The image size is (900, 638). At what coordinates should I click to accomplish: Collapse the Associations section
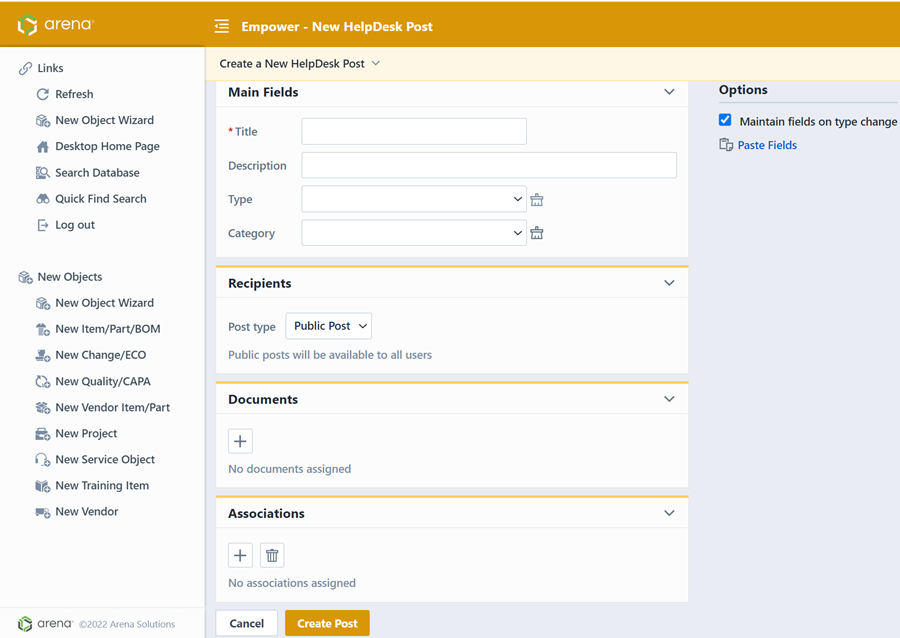tap(669, 513)
